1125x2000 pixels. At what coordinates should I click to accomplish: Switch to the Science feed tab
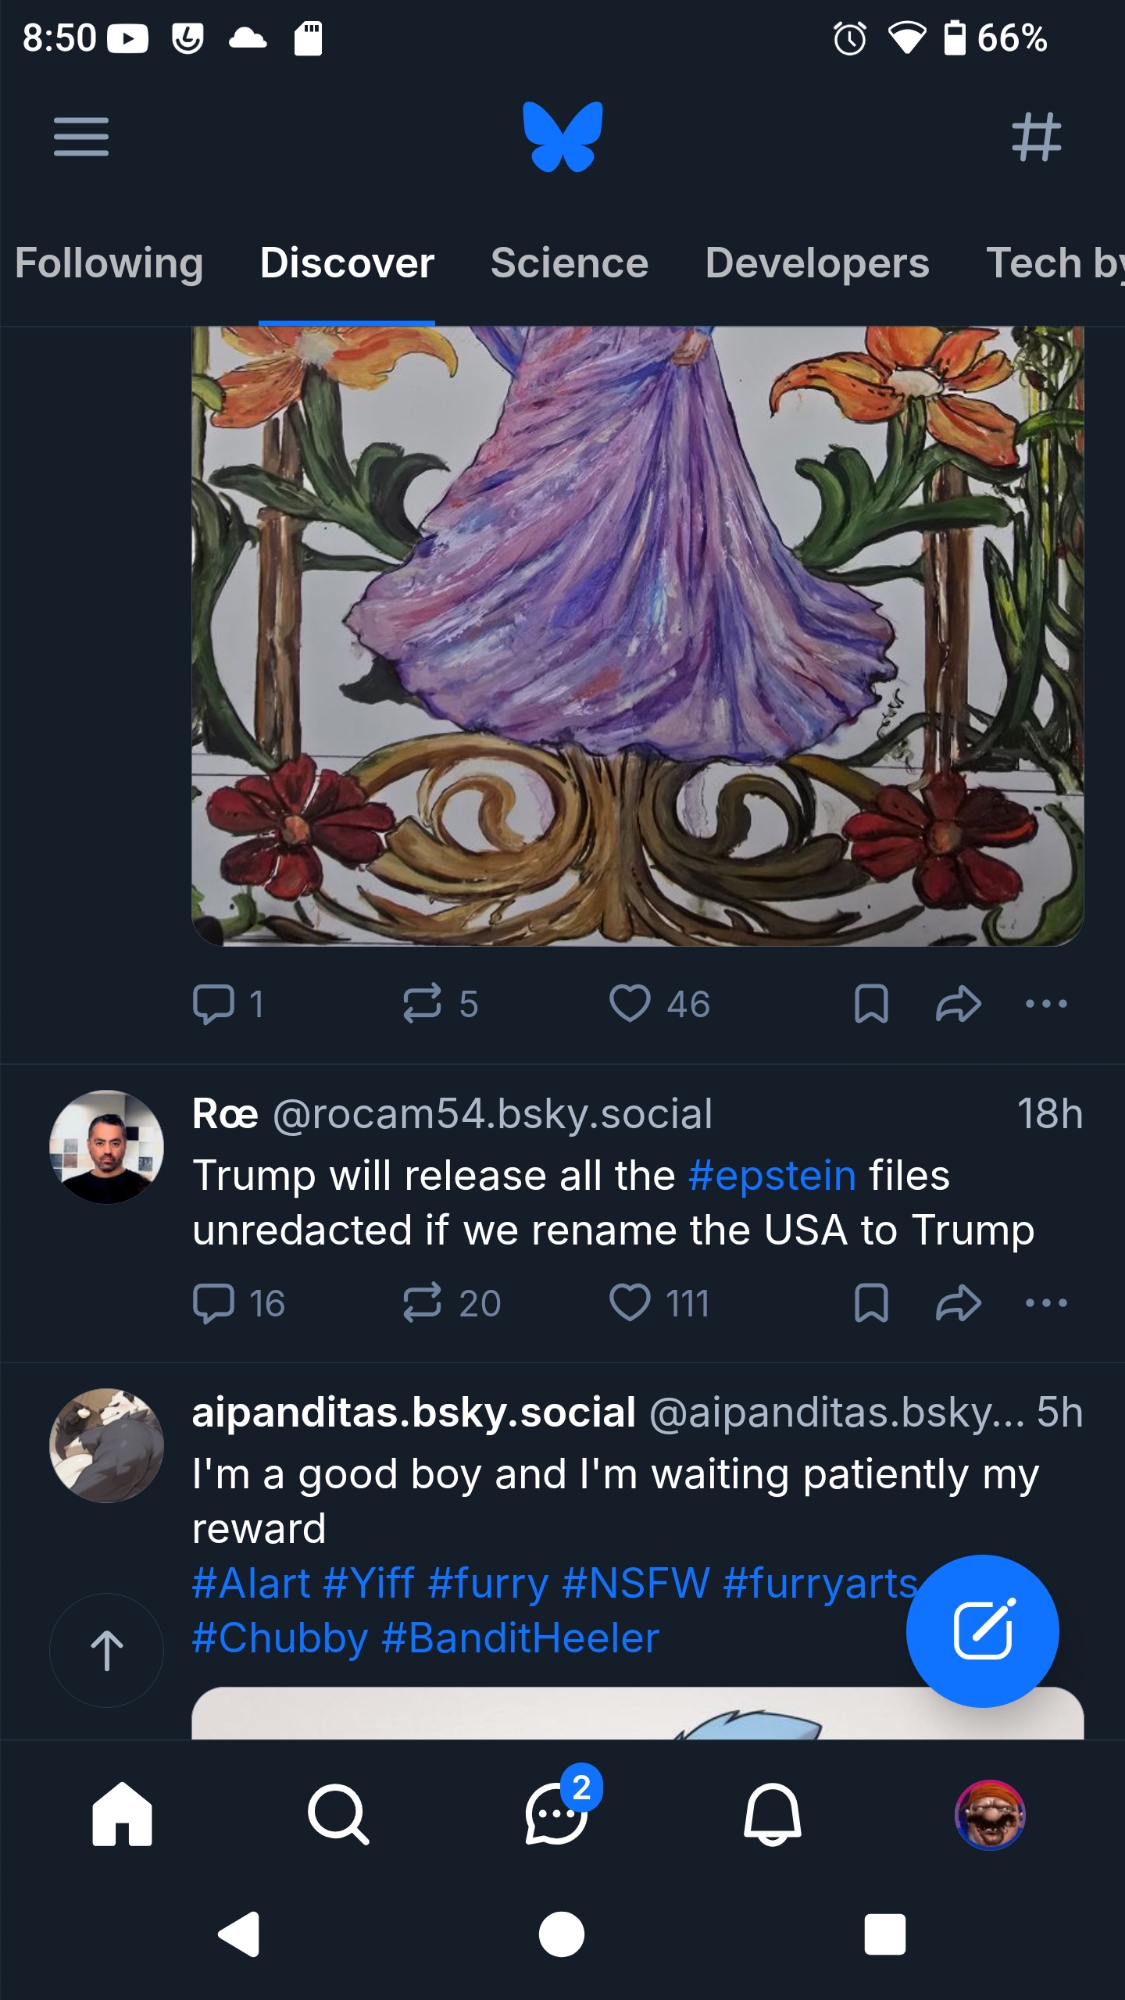[x=569, y=263]
